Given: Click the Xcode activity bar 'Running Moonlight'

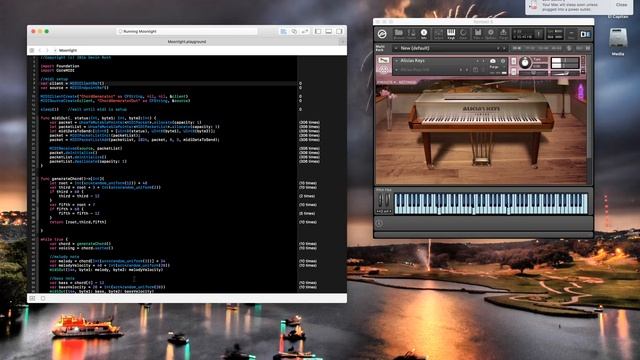Looking at the screenshot, I should pyautogui.click(x=187, y=31).
